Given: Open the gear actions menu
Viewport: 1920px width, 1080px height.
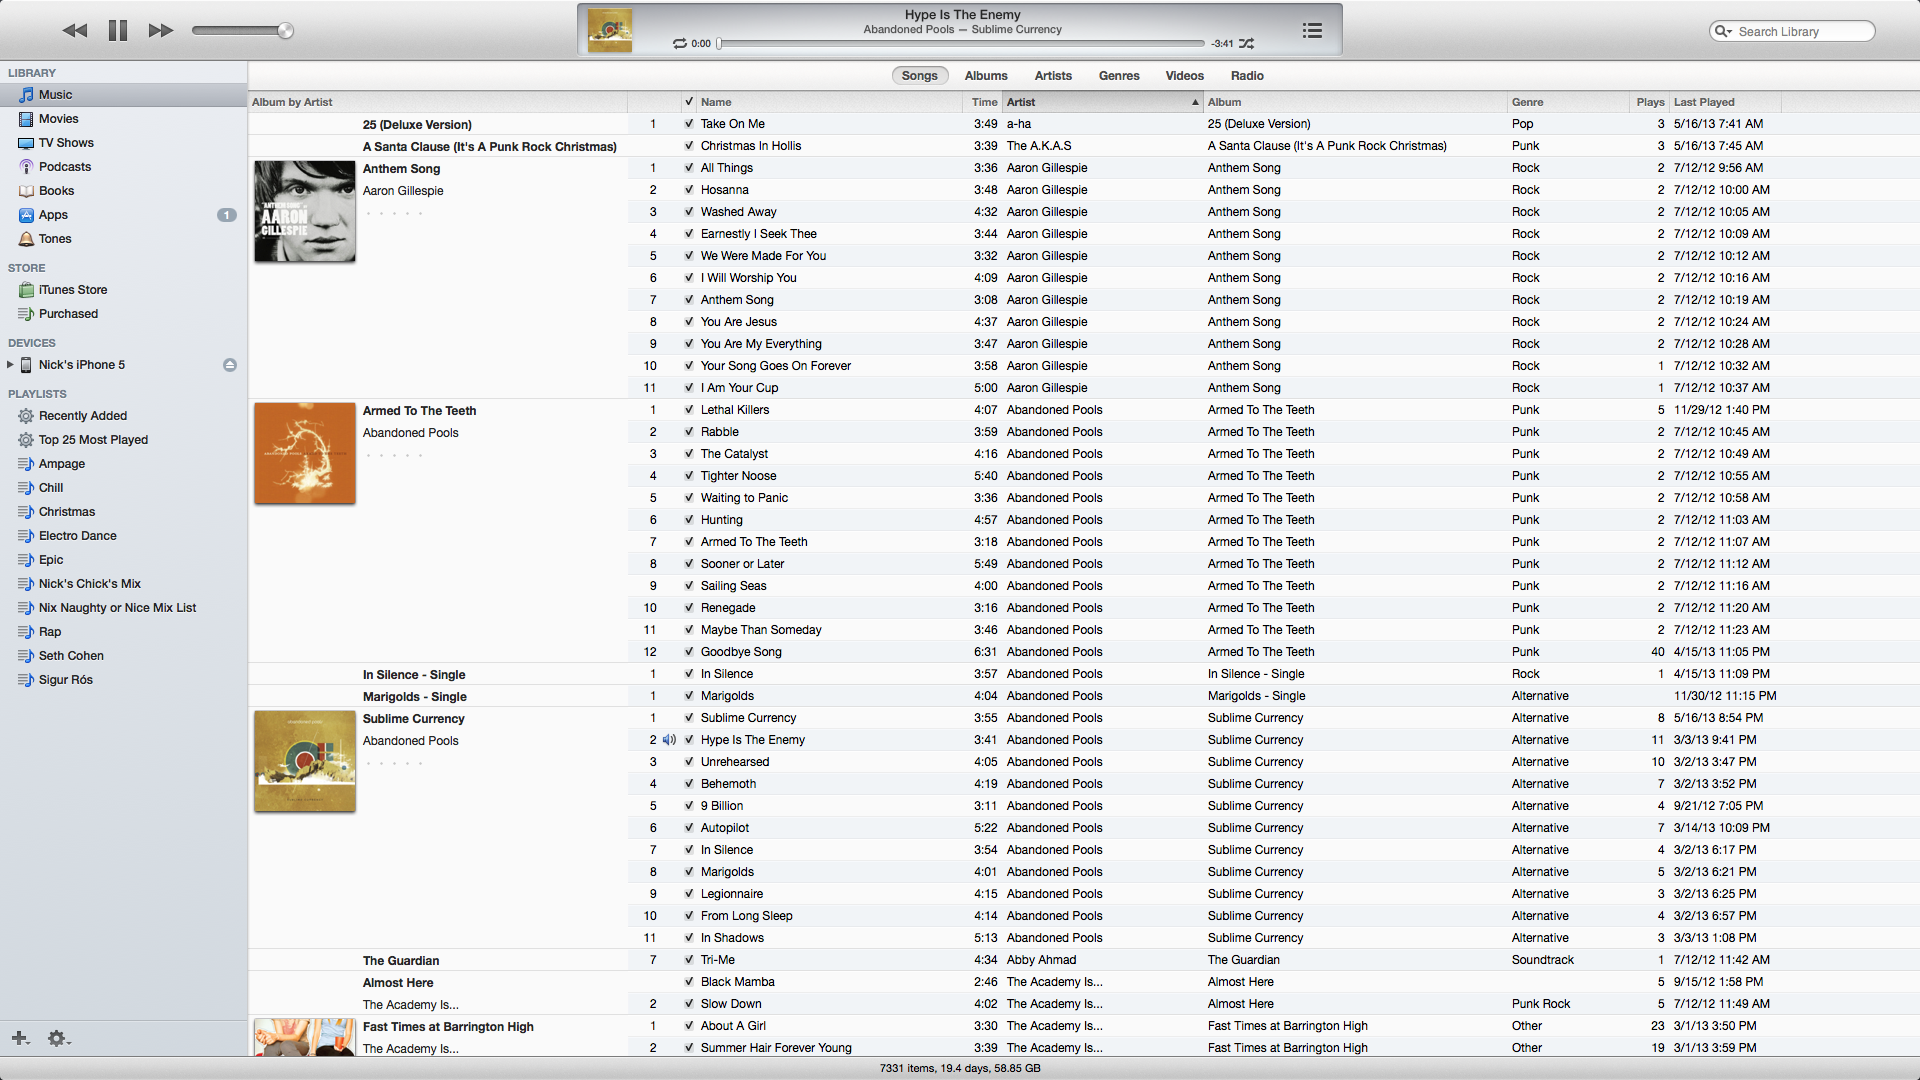Looking at the screenshot, I should (x=58, y=1038).
